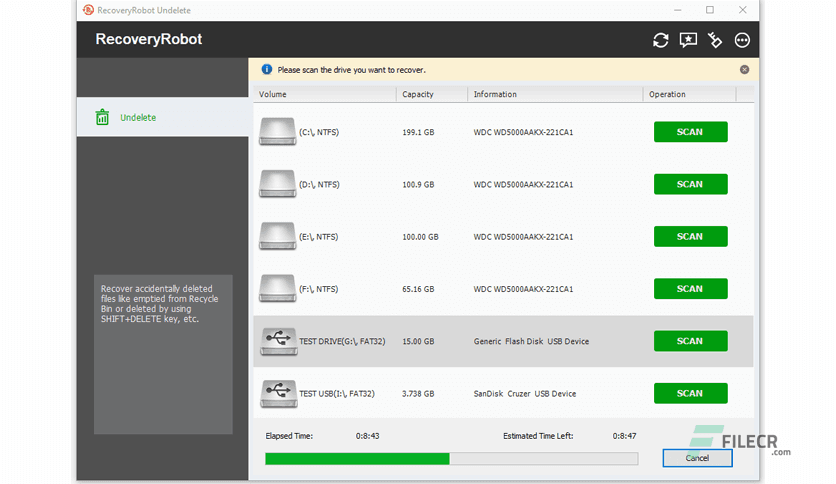Open the more options ellipsis icon
The height and width of the screenshot is (484, 836).
click(x=742, y=40)
